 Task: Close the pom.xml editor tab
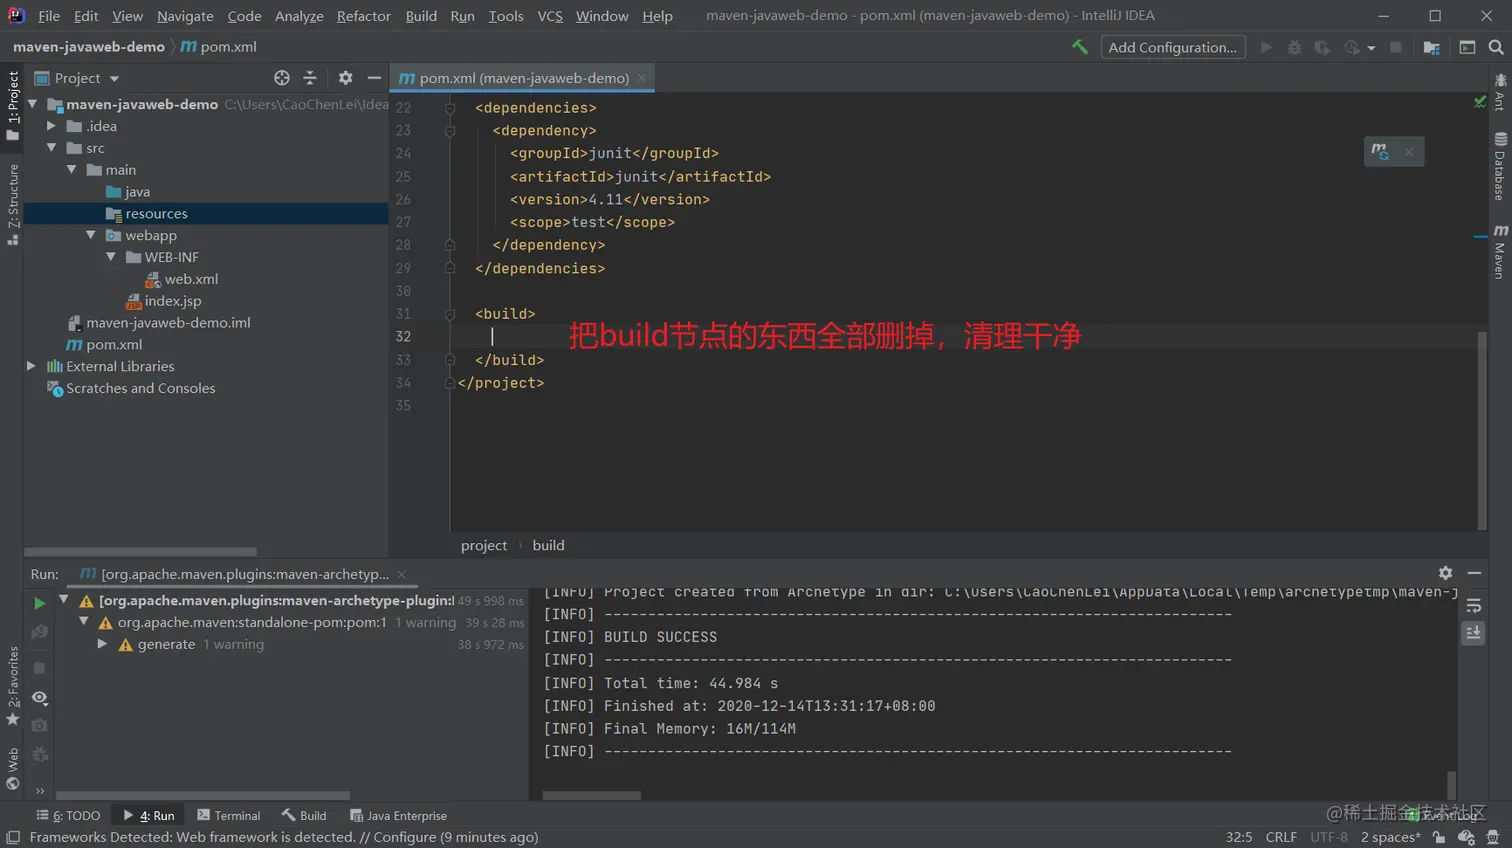[x=642, y=78]
